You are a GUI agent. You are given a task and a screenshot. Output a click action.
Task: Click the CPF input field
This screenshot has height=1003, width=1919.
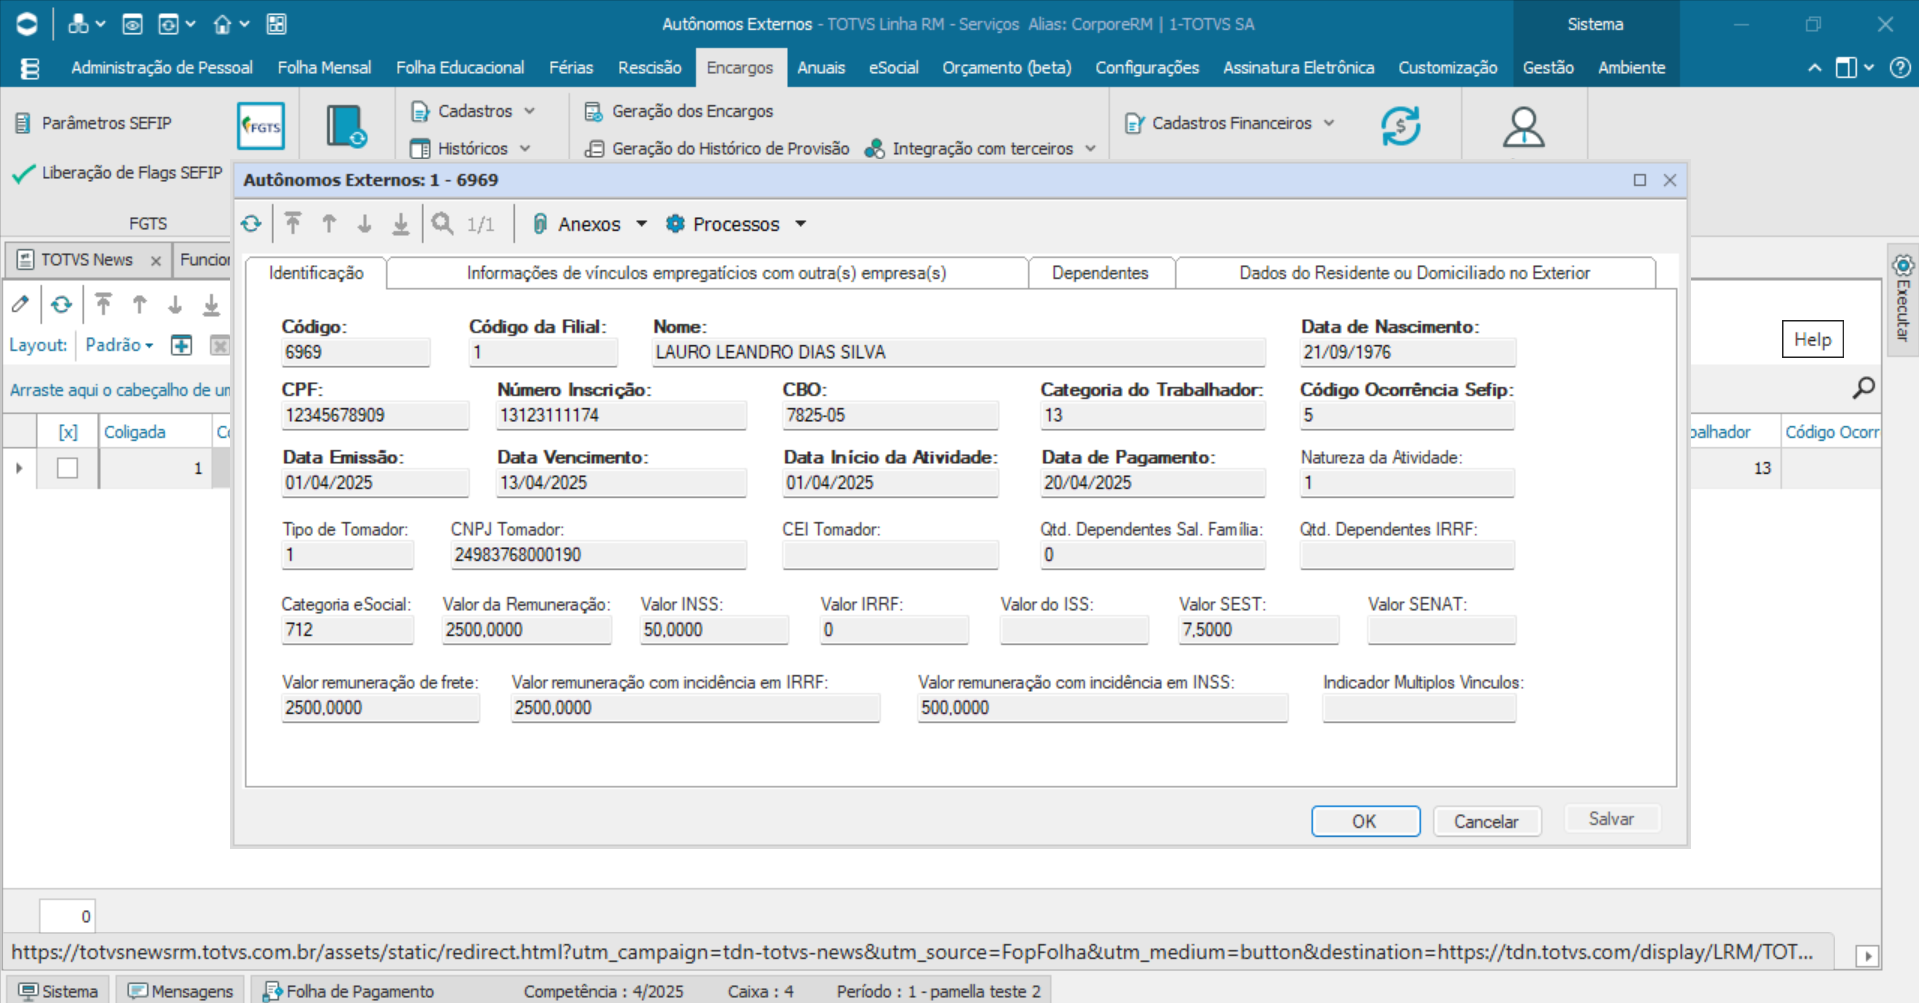pyautogui.click(x=375, y=415)
